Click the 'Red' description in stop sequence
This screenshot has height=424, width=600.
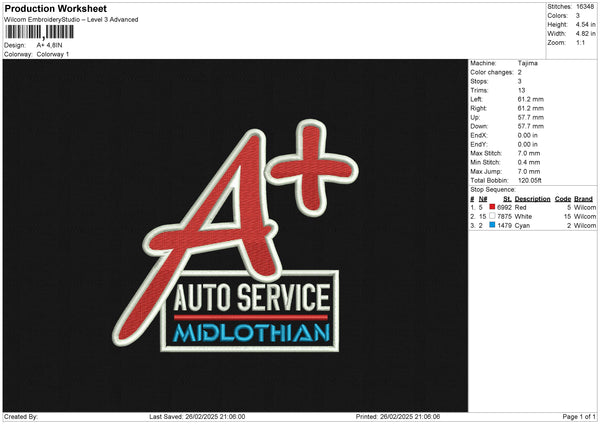pos(520,207)
